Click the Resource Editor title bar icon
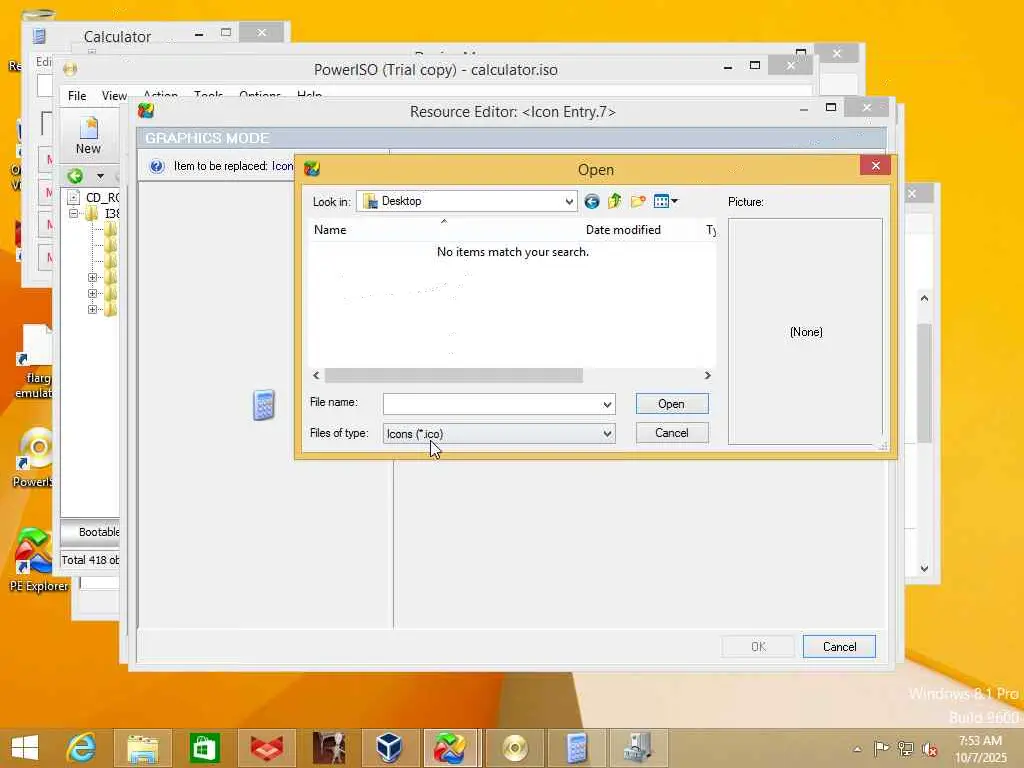This screenshot has height=768, width=1024. pyautogui.click(x=146, y=111)
